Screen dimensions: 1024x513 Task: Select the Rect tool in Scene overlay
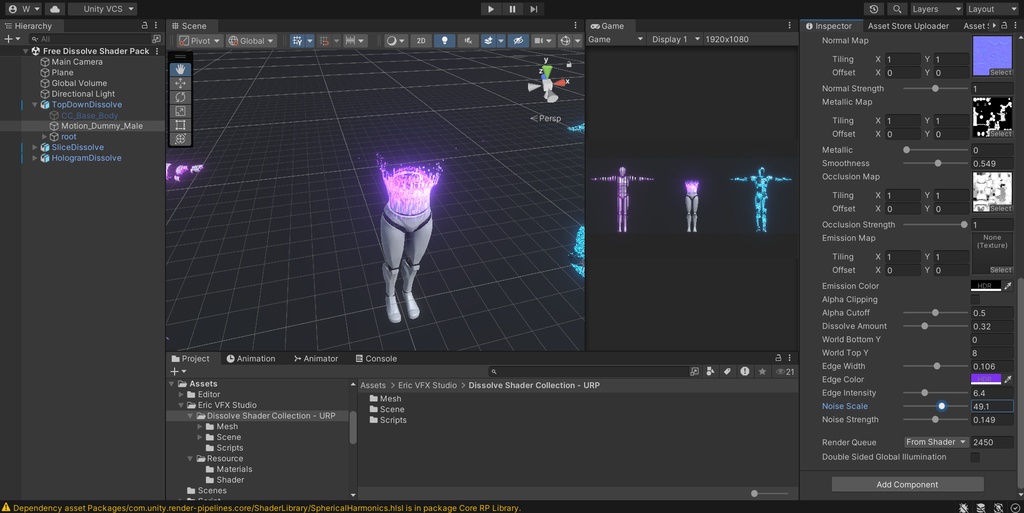(180, 125)
